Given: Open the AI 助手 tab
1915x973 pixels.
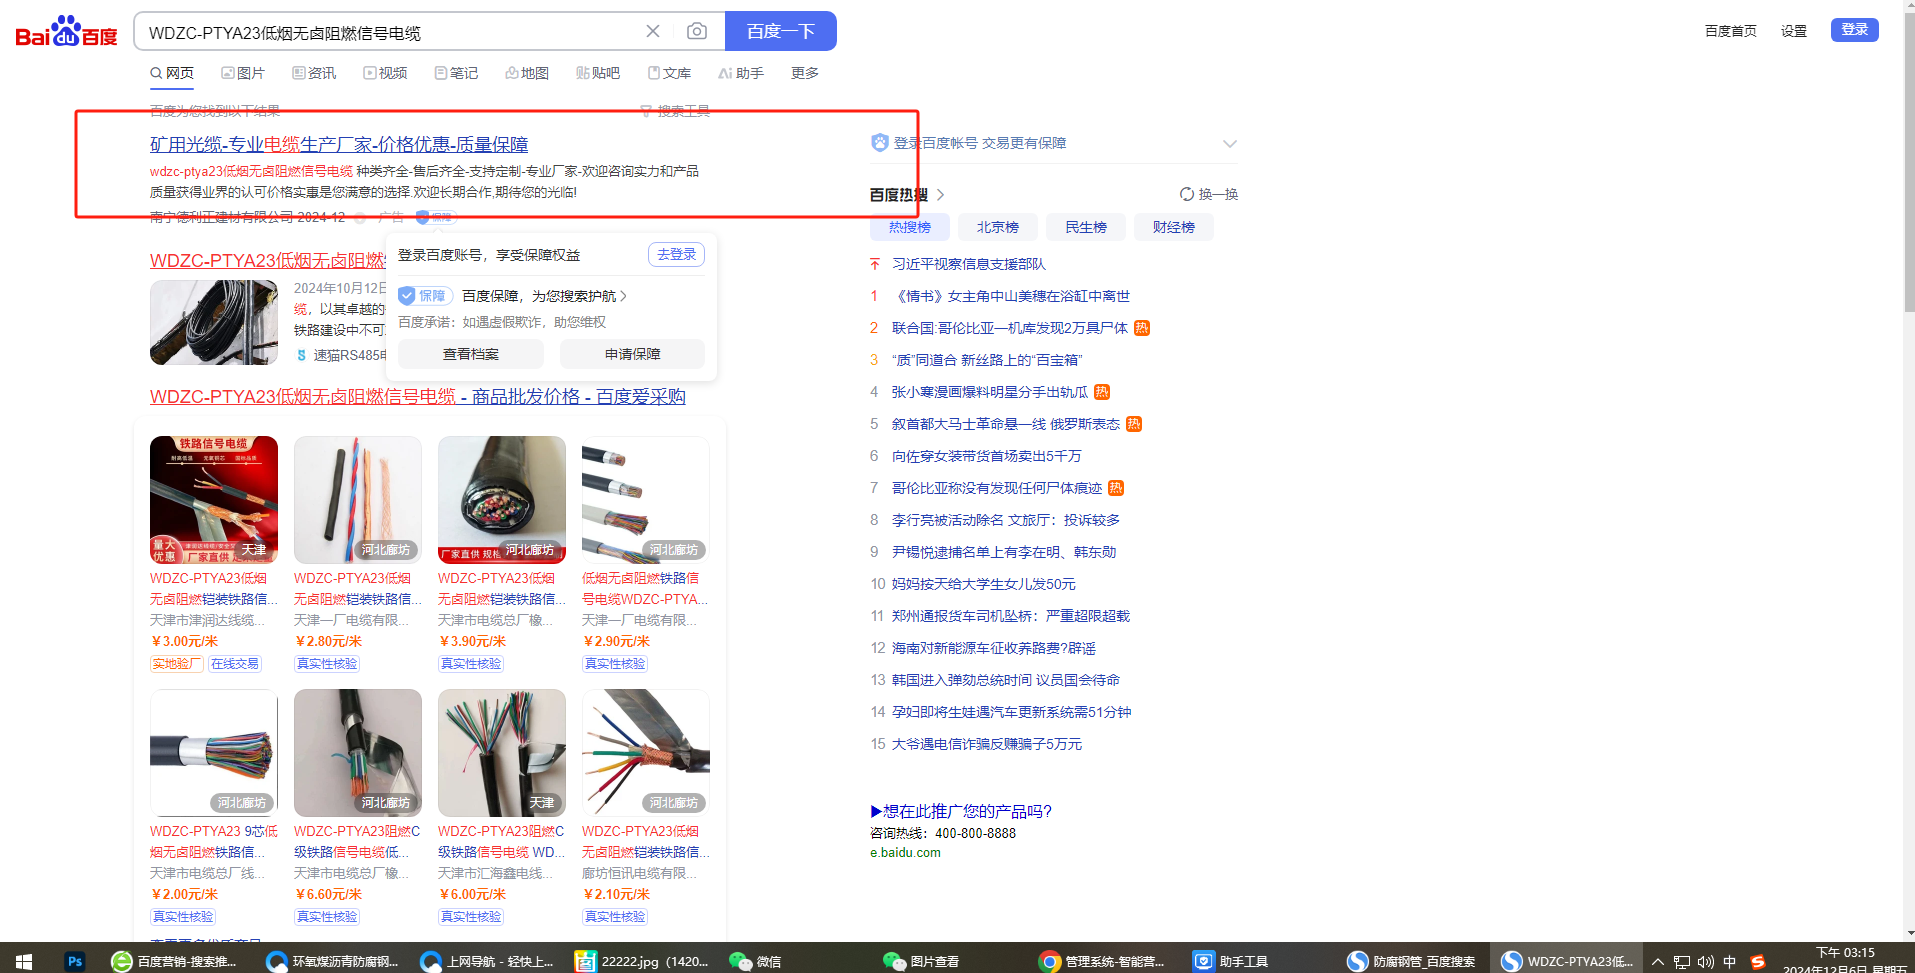Looking at the screenshot, I should tap(741, 73).
